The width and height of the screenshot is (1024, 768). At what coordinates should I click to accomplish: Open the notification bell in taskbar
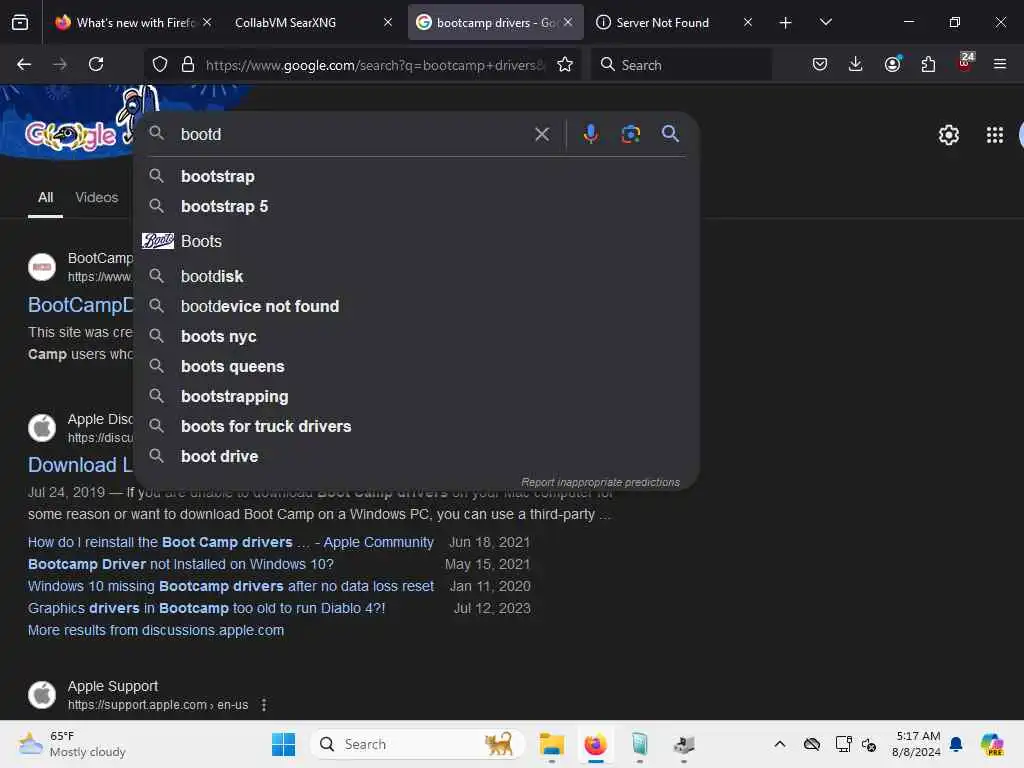pyautogui.click(x=956, y=744)
